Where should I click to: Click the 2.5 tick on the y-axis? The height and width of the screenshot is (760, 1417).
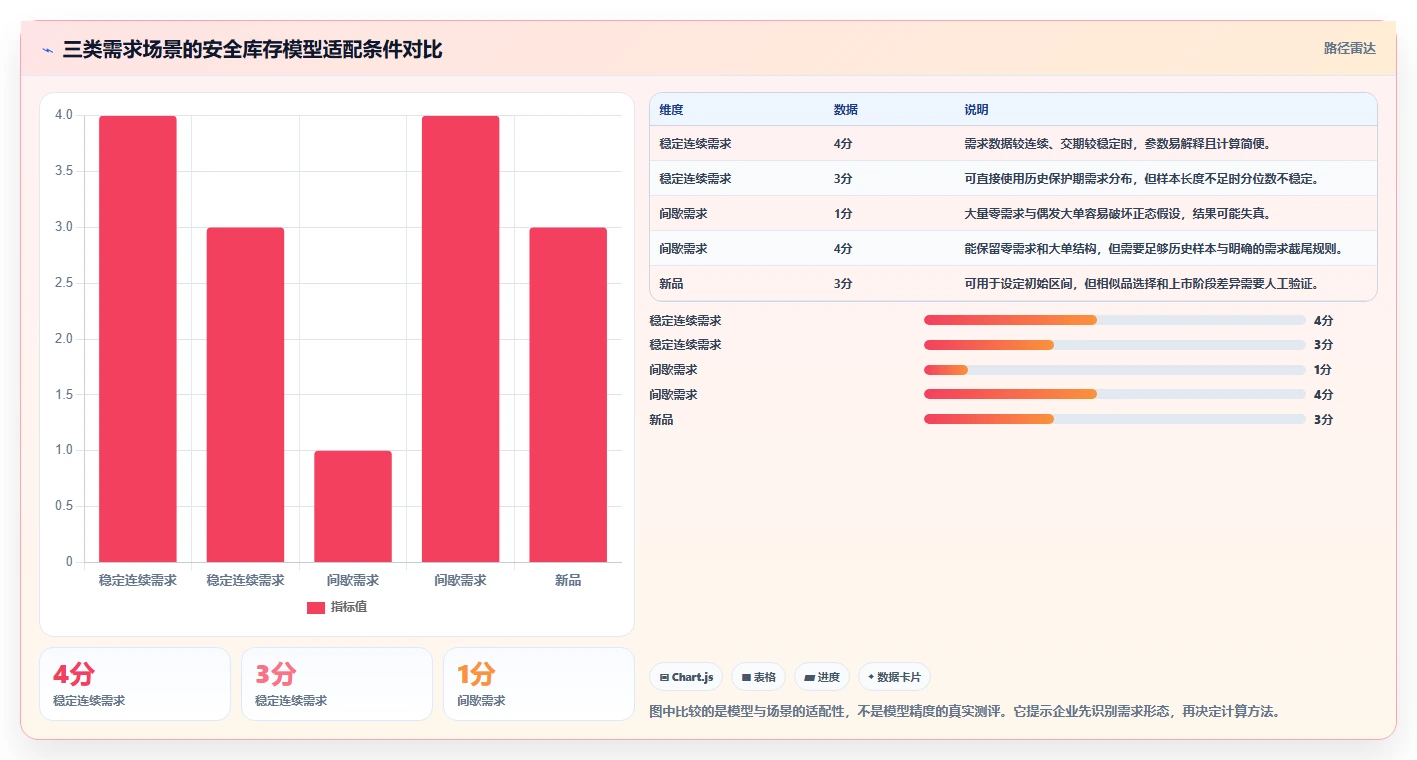63,283
